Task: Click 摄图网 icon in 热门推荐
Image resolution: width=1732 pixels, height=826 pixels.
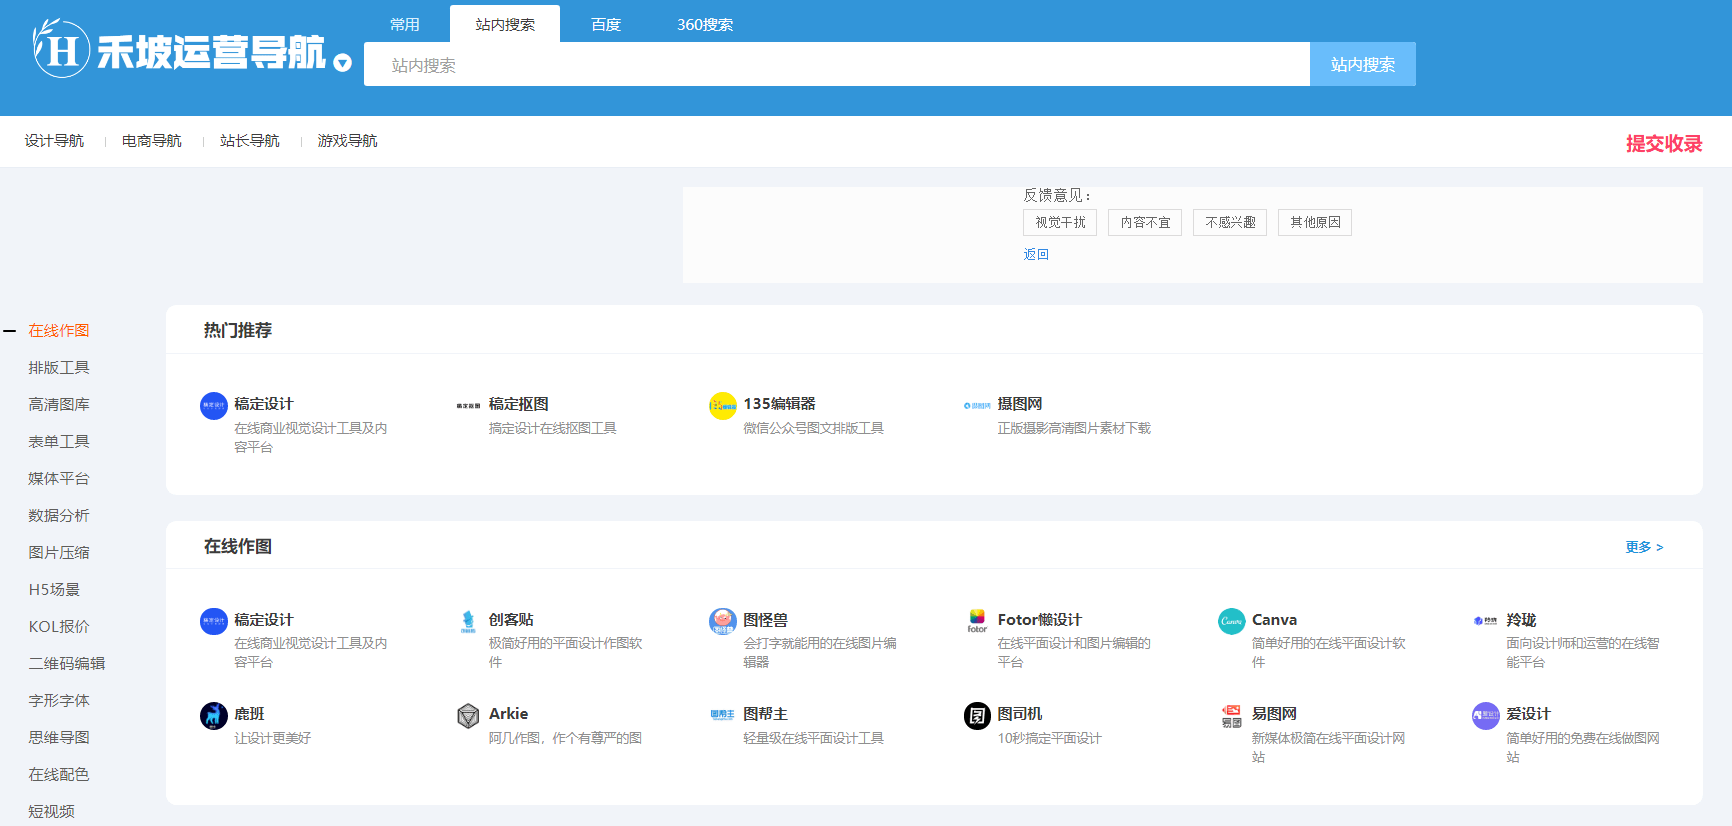Action: coord(977,406)
